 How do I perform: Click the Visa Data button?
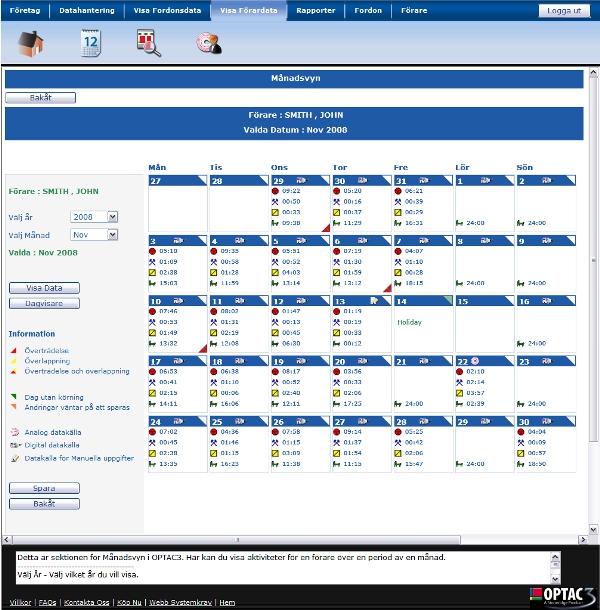click(x=44, y=288)
